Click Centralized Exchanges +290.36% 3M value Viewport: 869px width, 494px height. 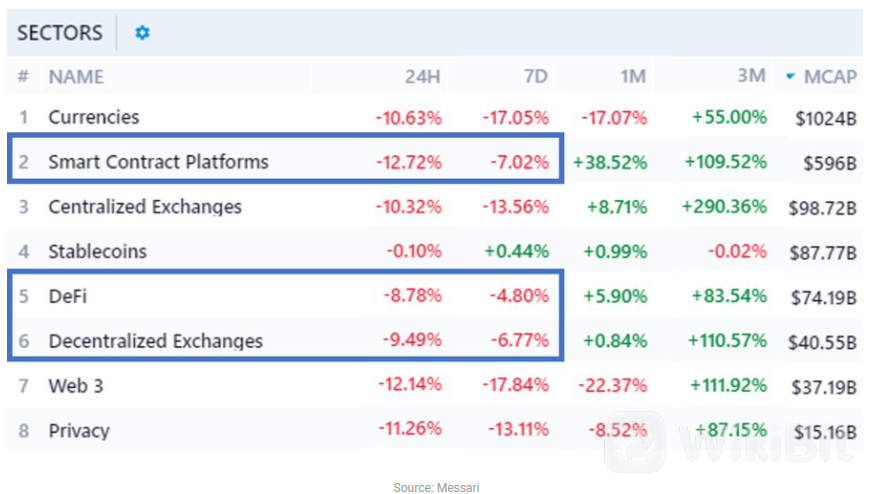(723, 207)
